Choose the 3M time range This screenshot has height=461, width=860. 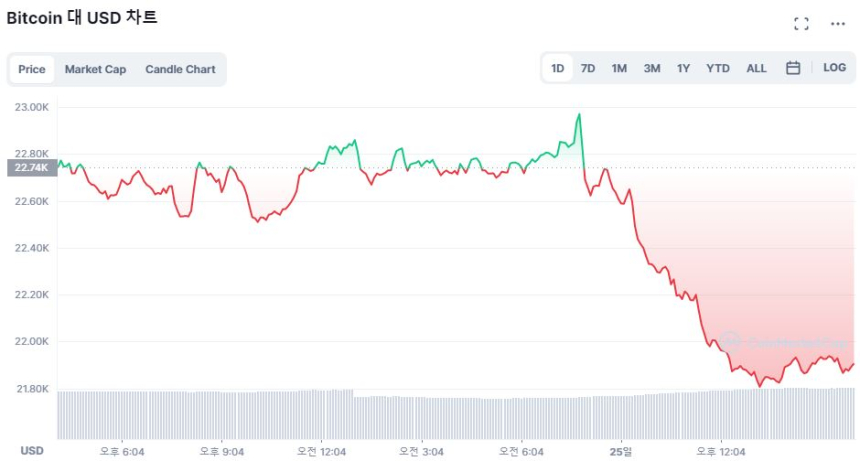point(652,68)
